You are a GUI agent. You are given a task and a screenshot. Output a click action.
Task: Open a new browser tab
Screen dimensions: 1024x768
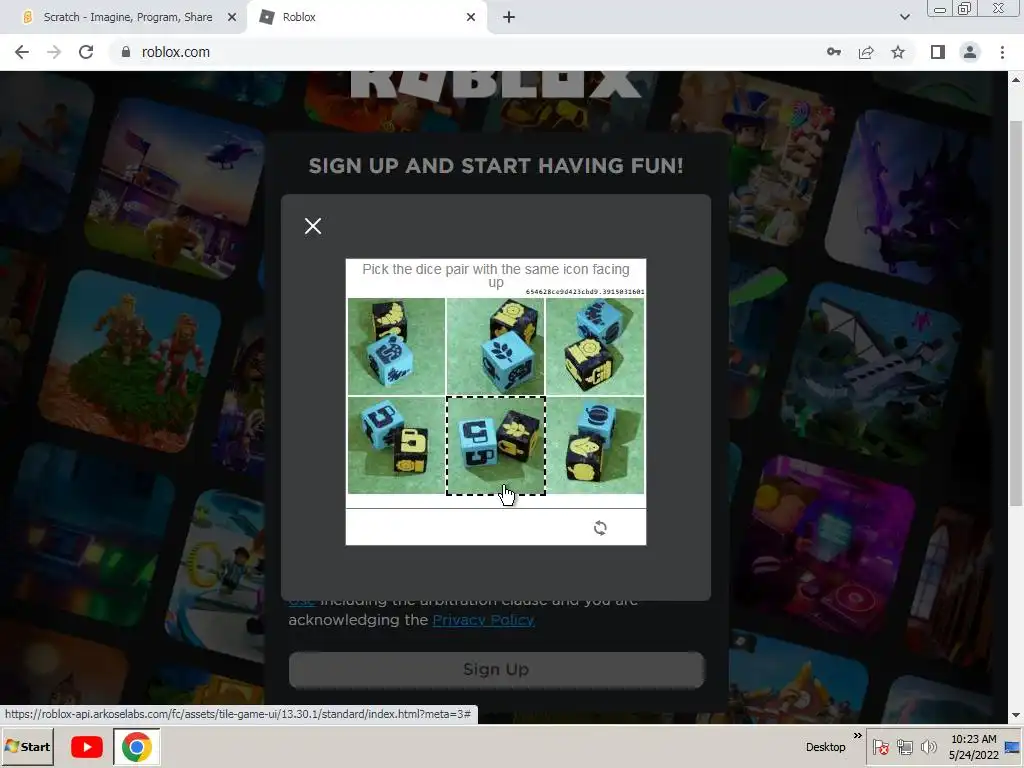tap(509, 17)
